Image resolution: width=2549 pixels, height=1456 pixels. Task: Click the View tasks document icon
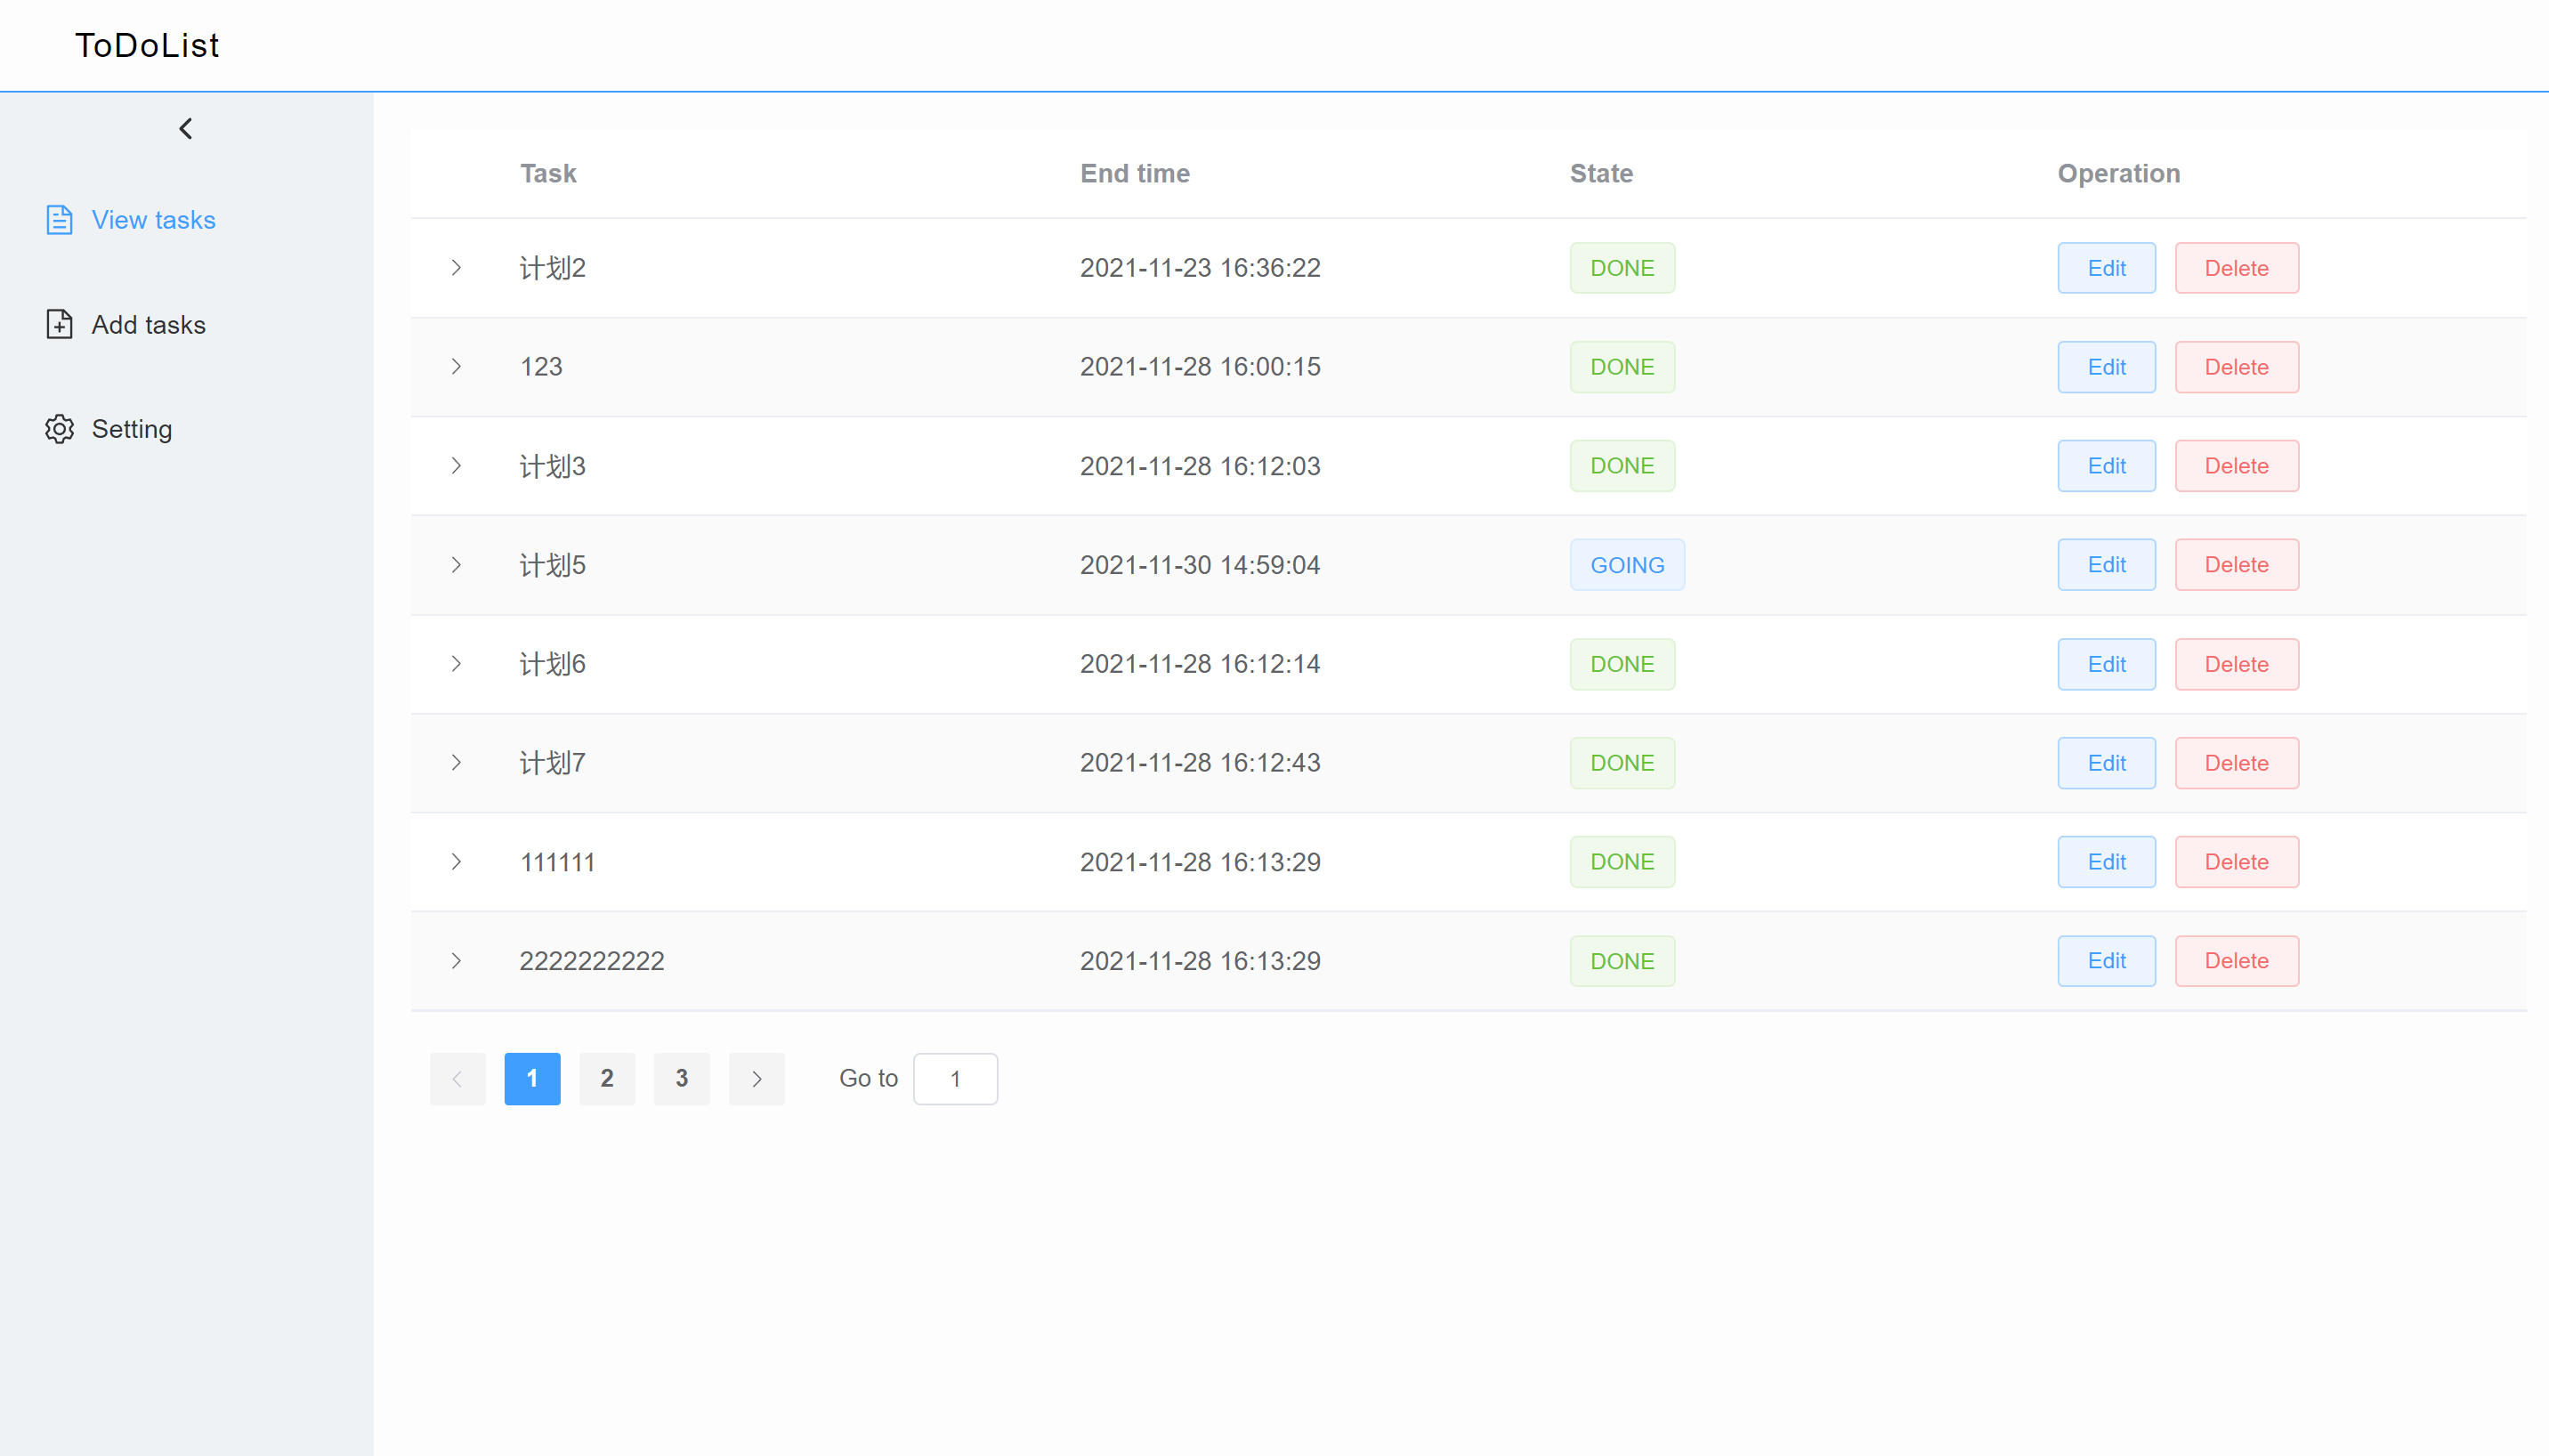[59, 219]
